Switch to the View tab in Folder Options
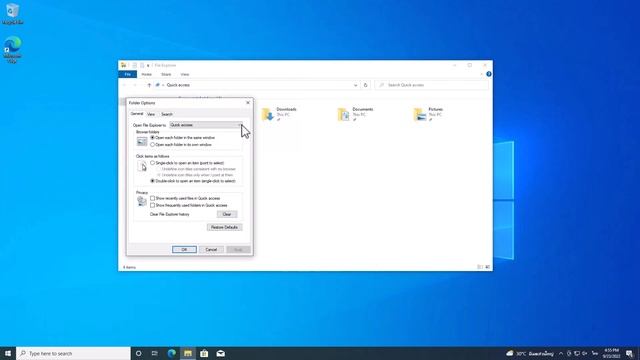The height and width of the screenshot is (360, 640). pos(151,114)
